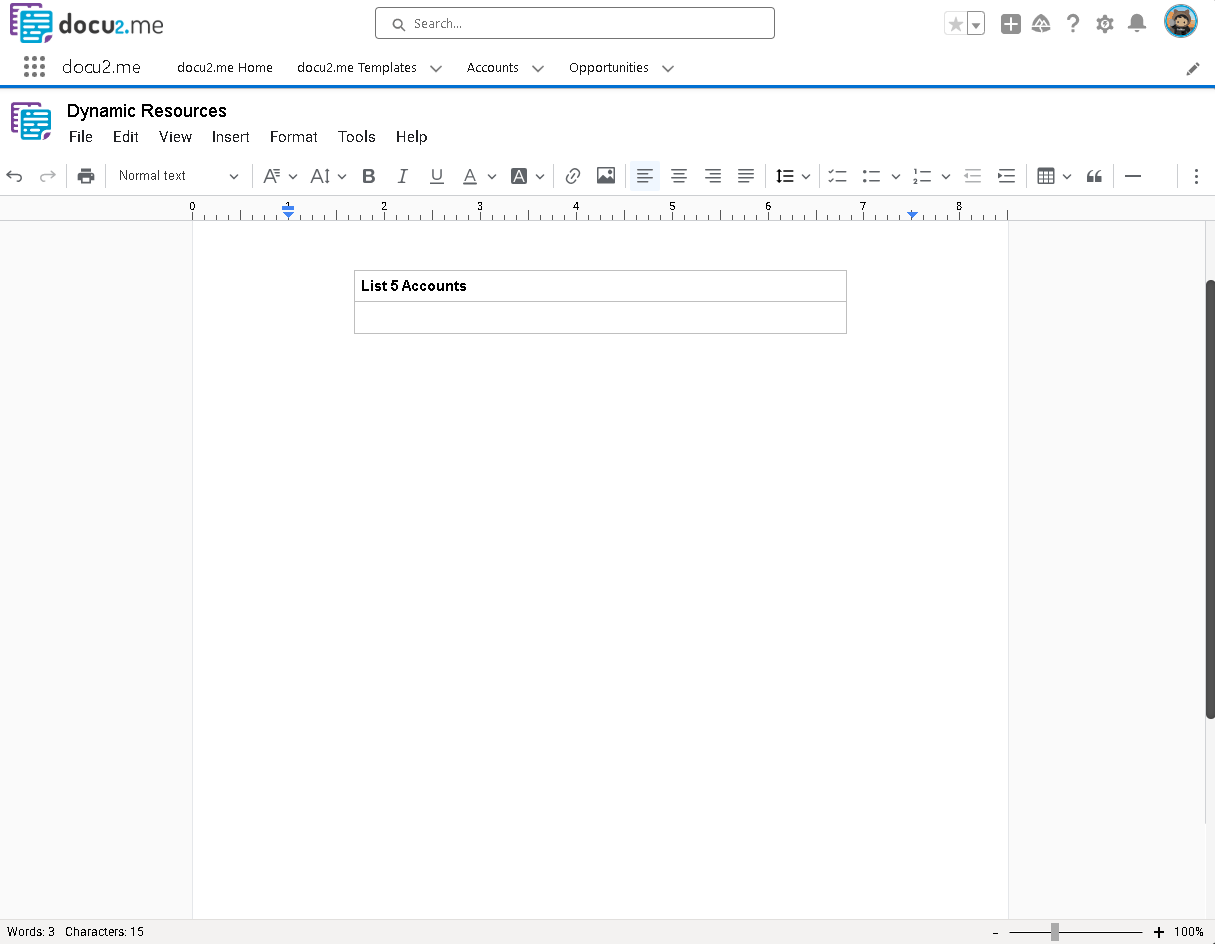The height and width of the screenshot is (944, 1215).
Task: Align text right
Action: click(713, 176)
